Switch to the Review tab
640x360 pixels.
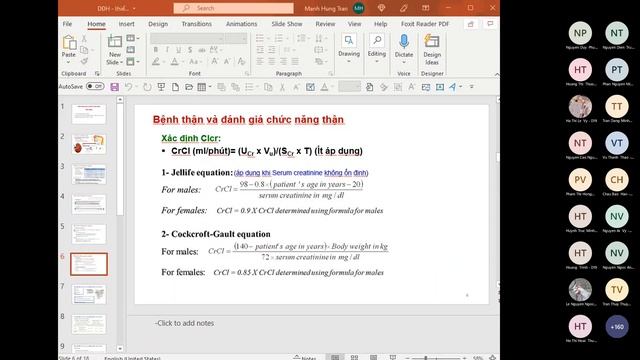click(325, 24)
